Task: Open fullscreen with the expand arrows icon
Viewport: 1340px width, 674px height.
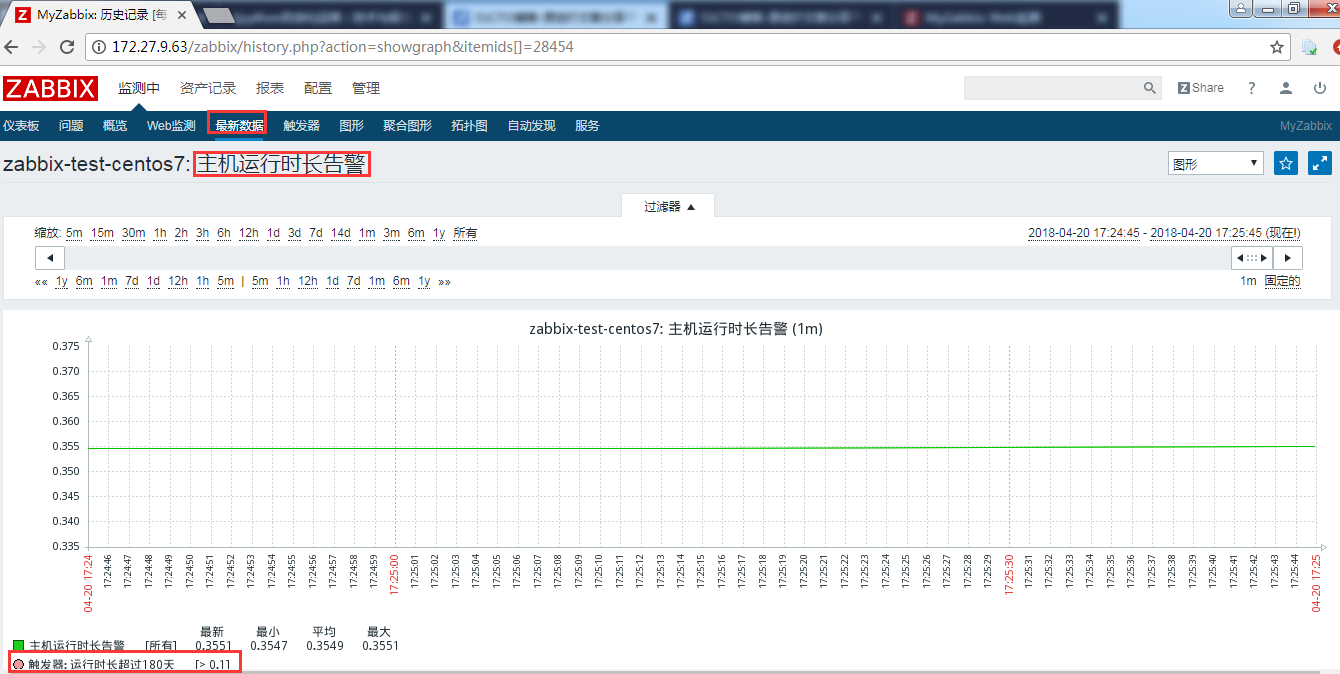Action: [x=1320, y=162]
